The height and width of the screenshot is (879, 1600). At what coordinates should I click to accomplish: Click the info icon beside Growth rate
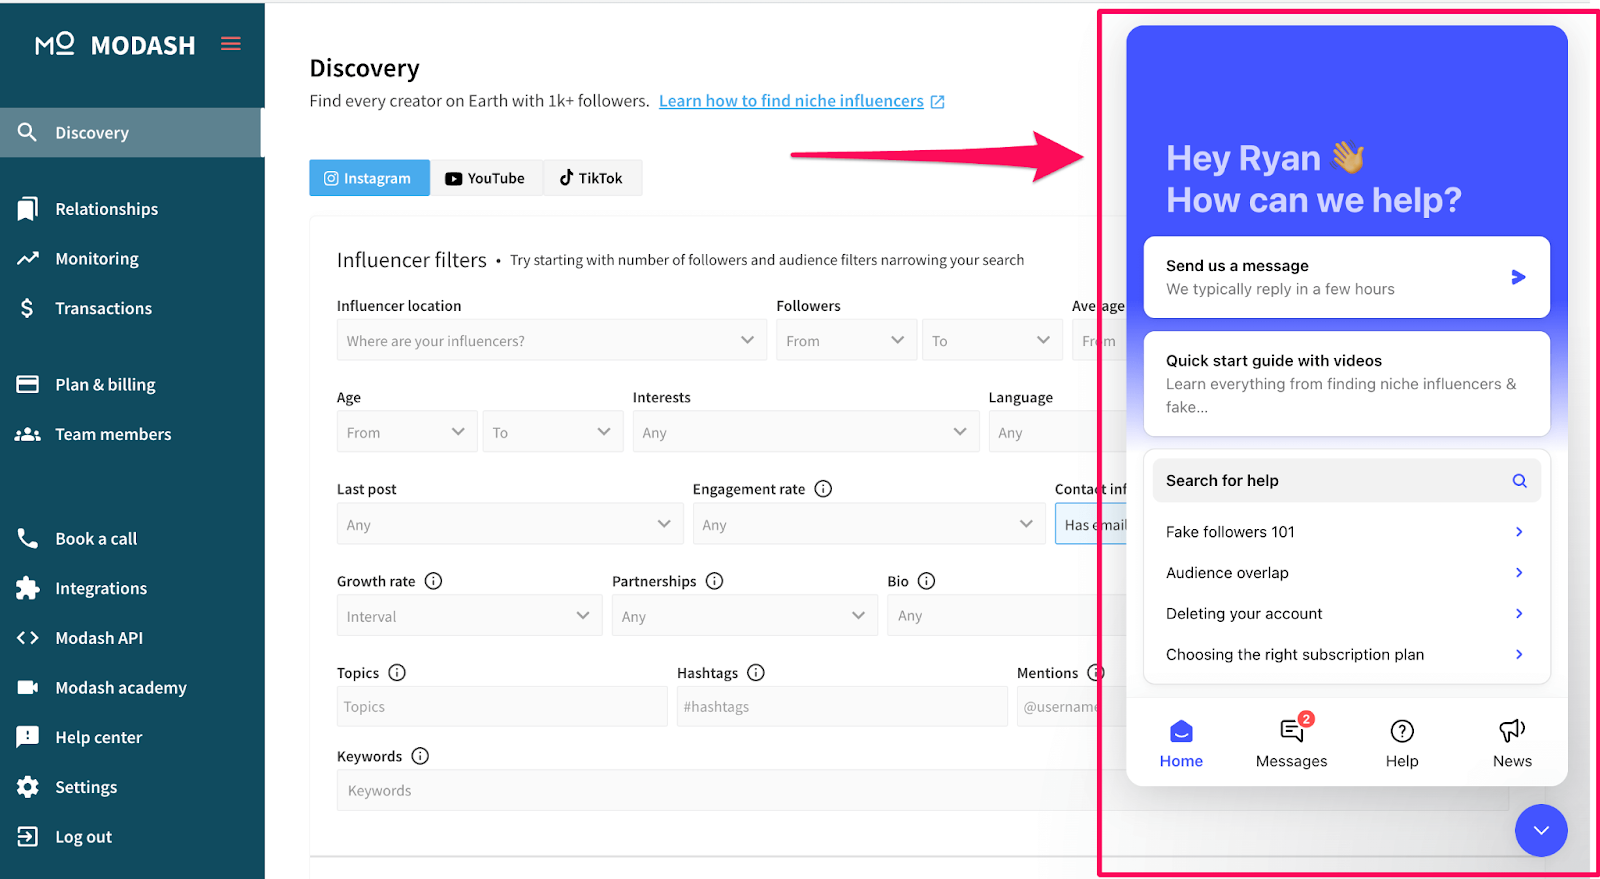coord(433,581)
